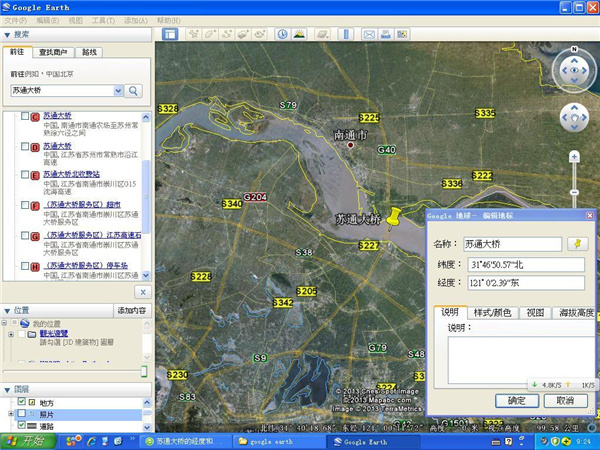Check the box for search result G
Screen dimensions: 600x450
(25, 235)
